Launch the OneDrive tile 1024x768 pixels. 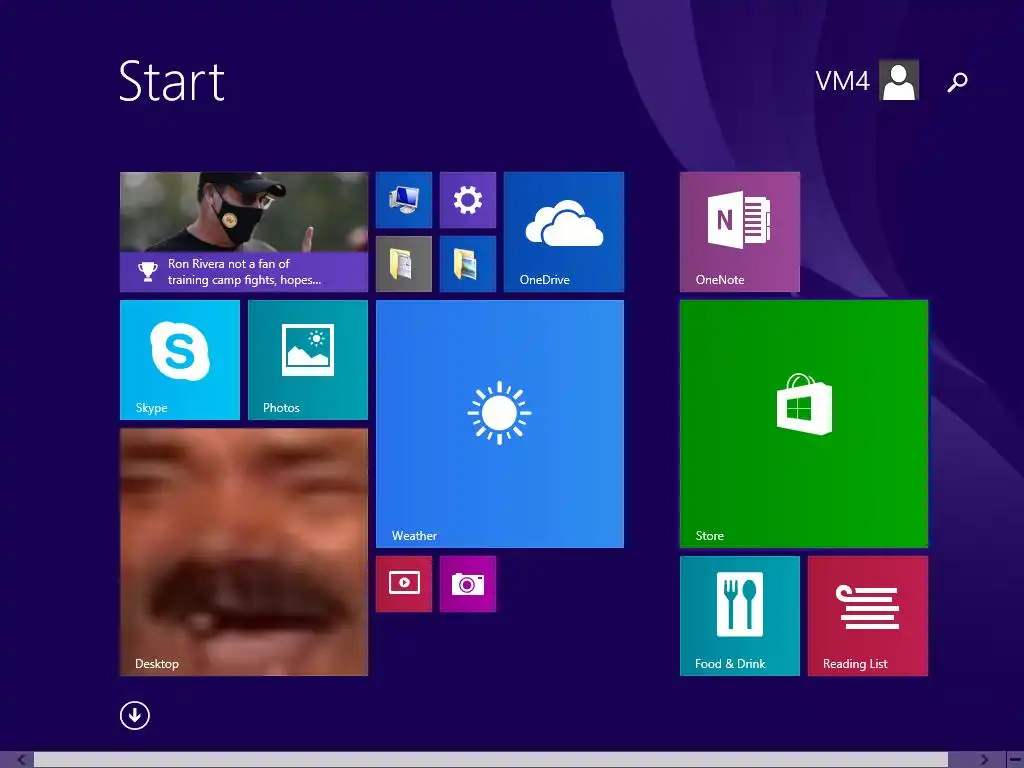564,232
